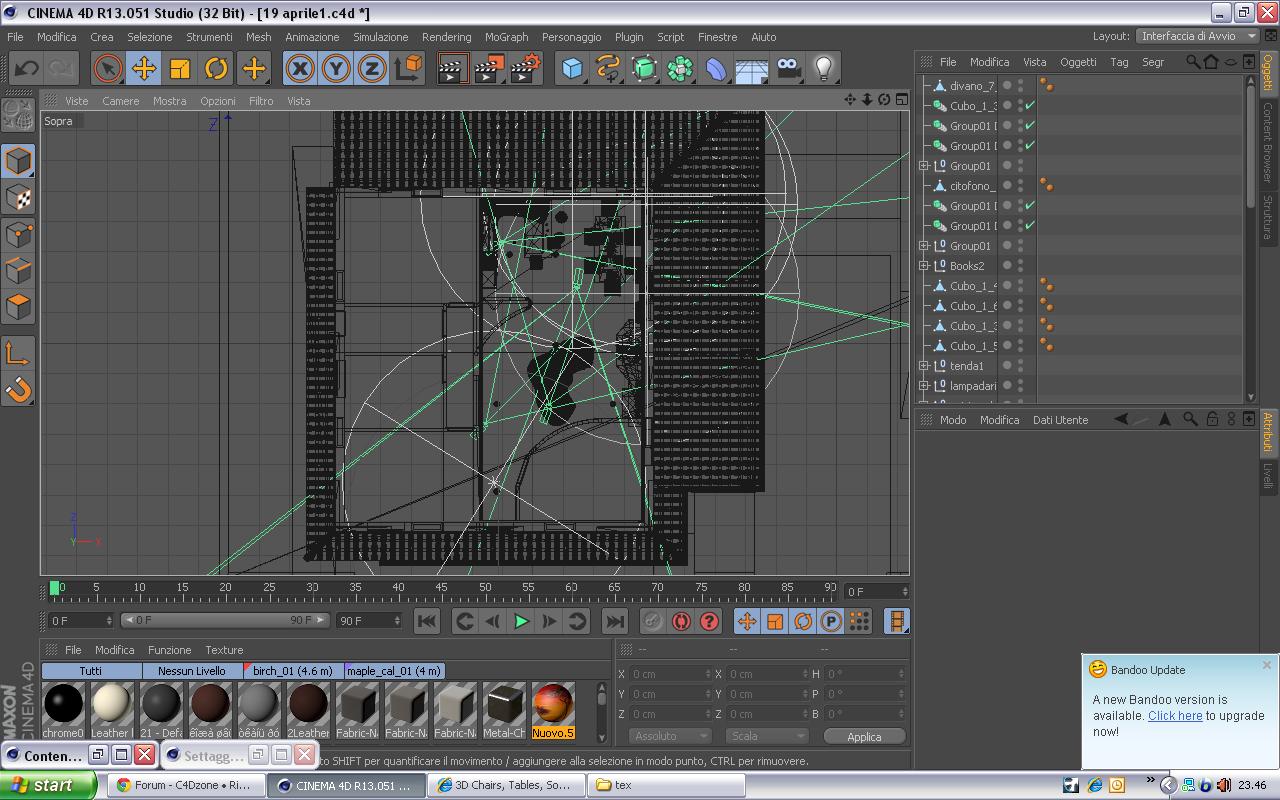
Task: Enable the magnet snapping tool
Action: (x=19, y=389)
